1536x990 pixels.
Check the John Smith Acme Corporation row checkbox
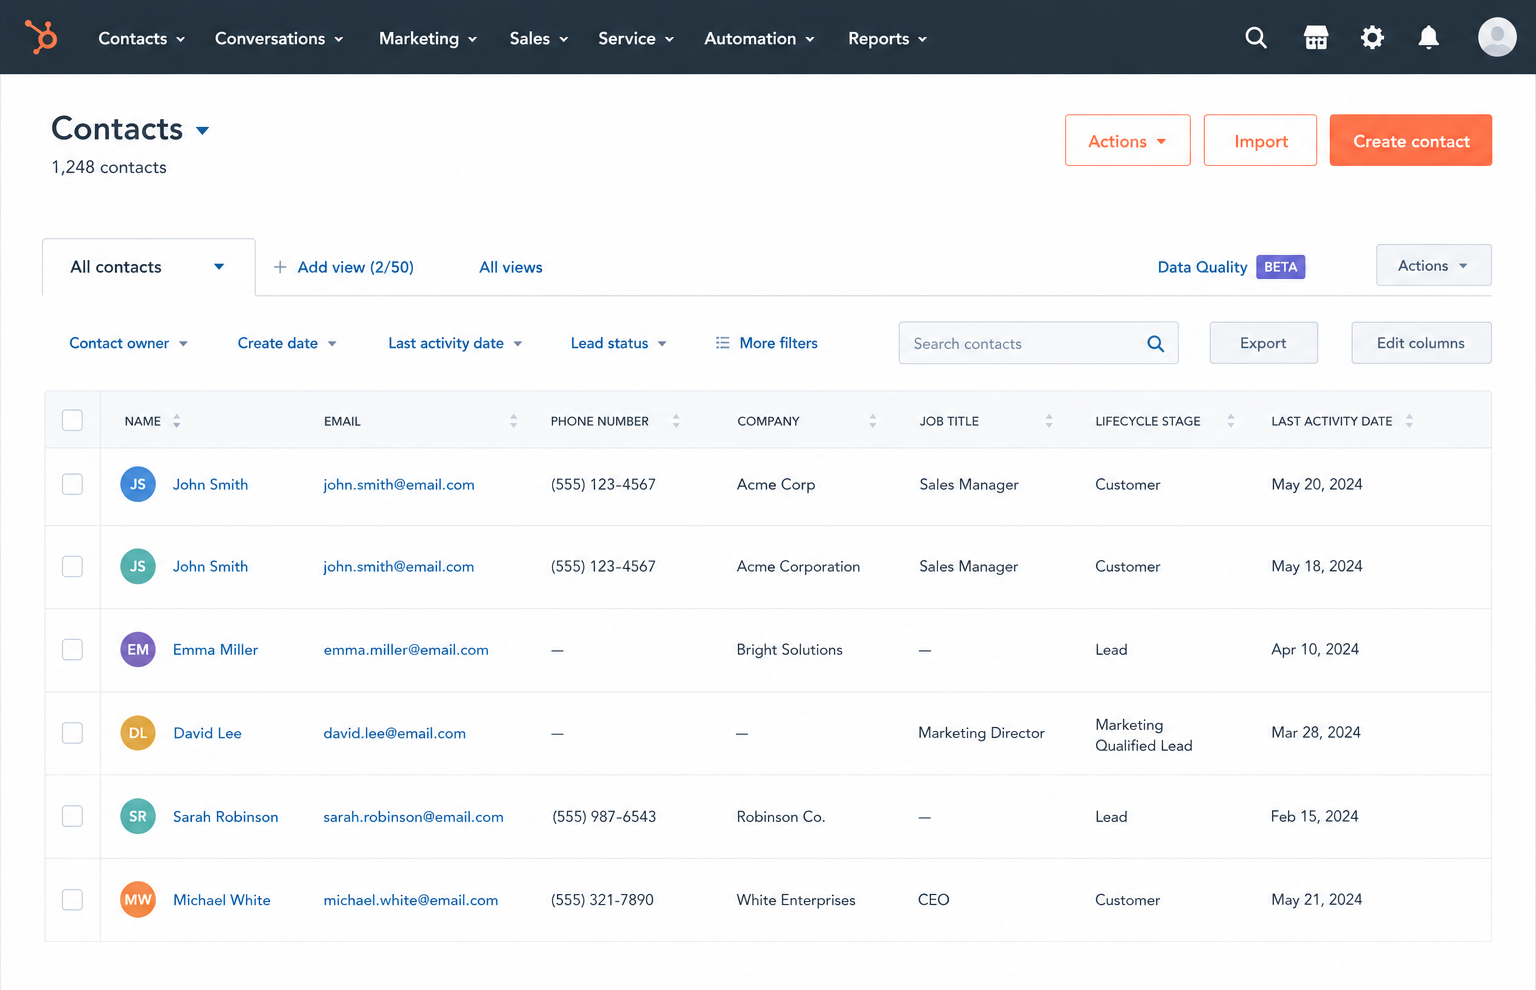click(x=72, y=566)
